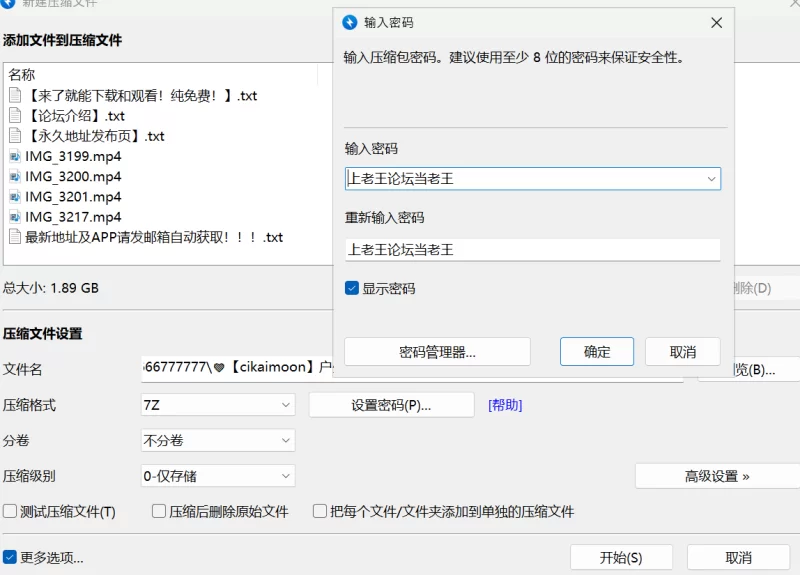Viewport: 800px width, 575px height.
Task: Click the 论坛介绍.txt document icon
Action: (x=15, y=116)
